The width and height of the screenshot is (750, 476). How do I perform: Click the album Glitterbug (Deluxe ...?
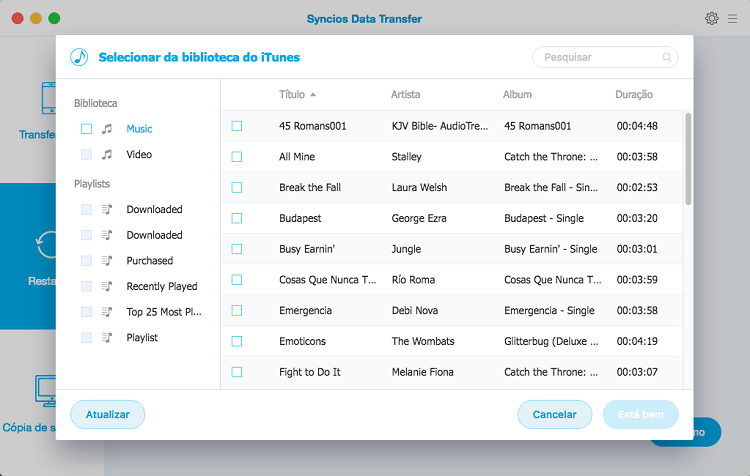pos(551,341)
